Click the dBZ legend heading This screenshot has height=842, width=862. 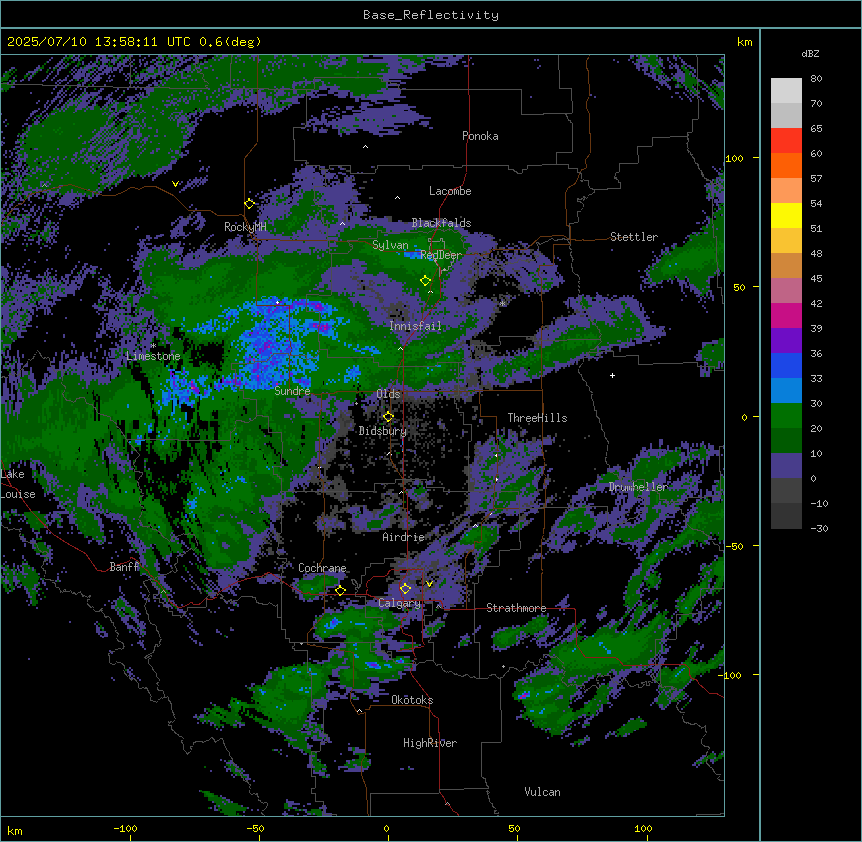click(810, 53)
